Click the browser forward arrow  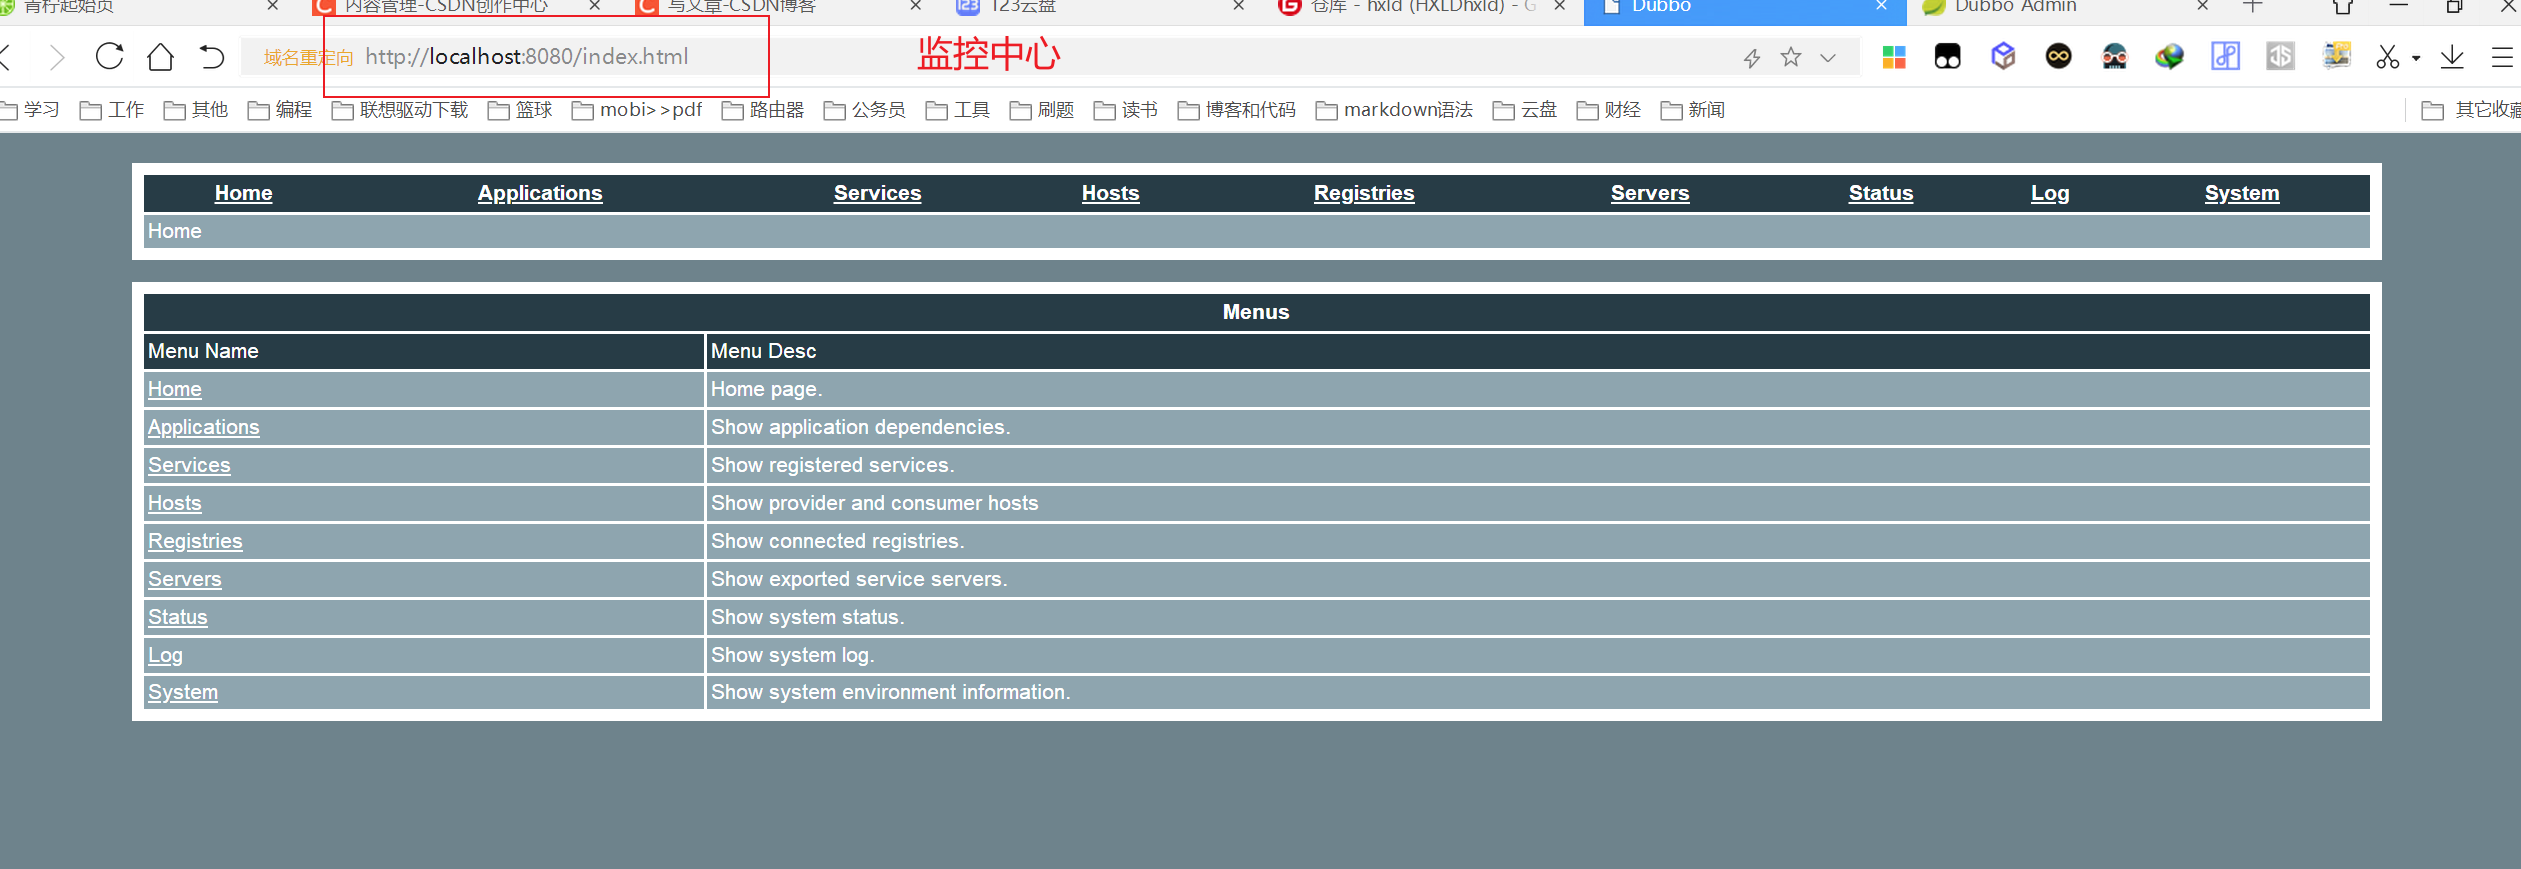(57, 57)
